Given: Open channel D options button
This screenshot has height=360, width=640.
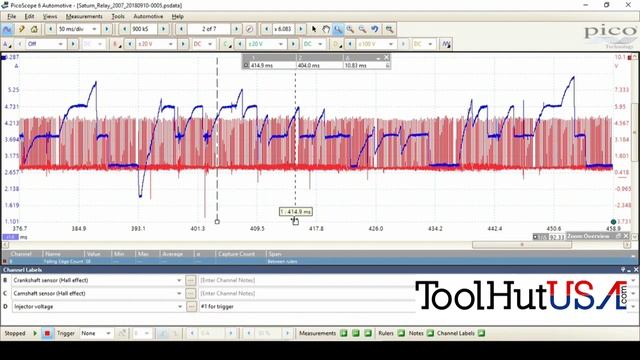Looking at the screenshot, I should (x=336, y=44).
